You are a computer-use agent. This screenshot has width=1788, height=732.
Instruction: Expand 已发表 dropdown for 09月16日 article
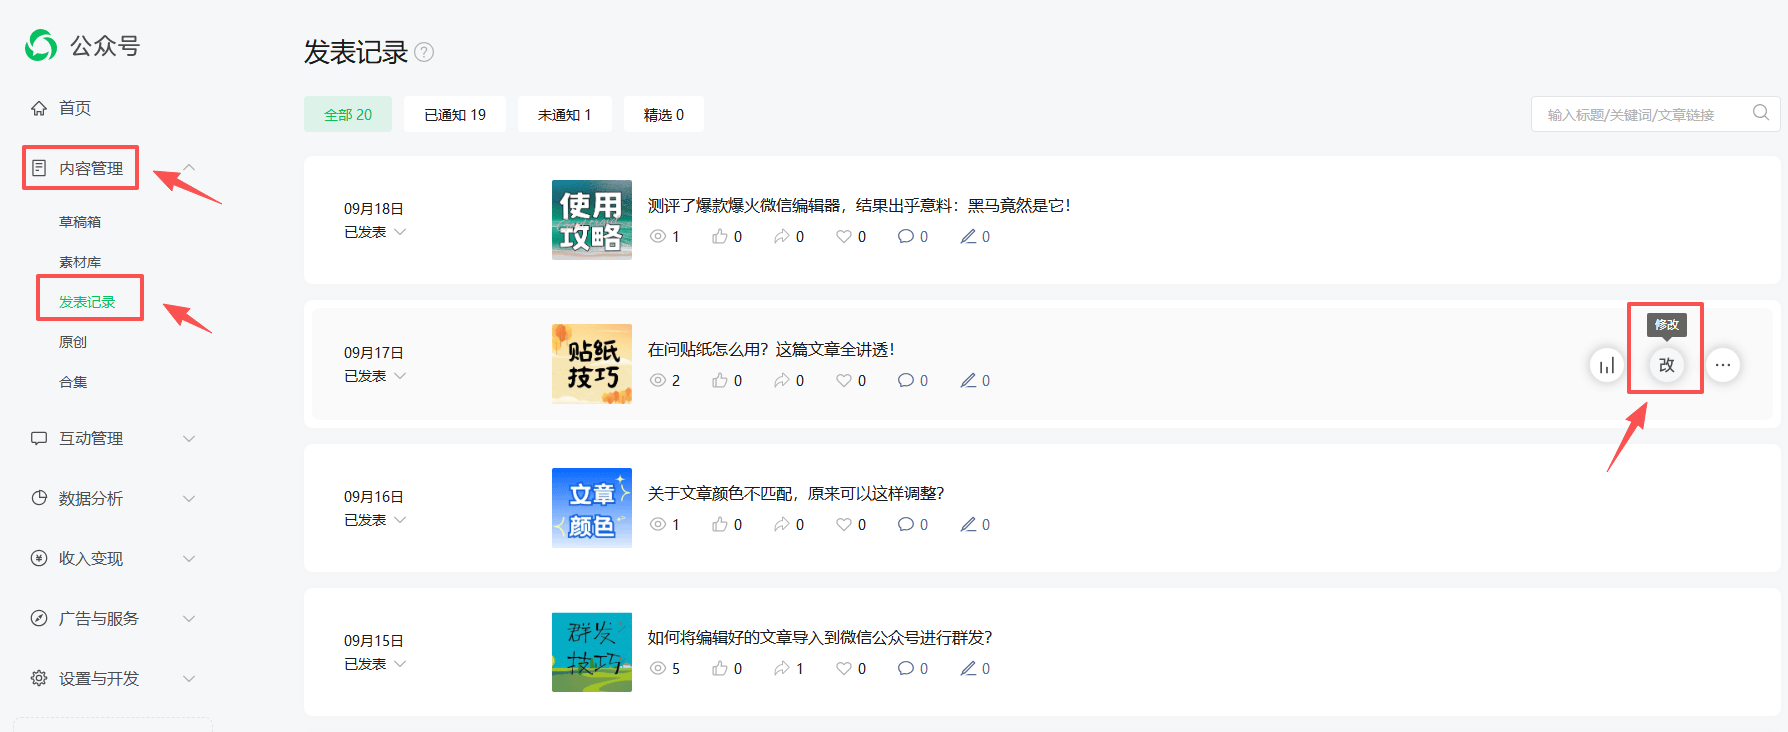[x=400, y=520]
